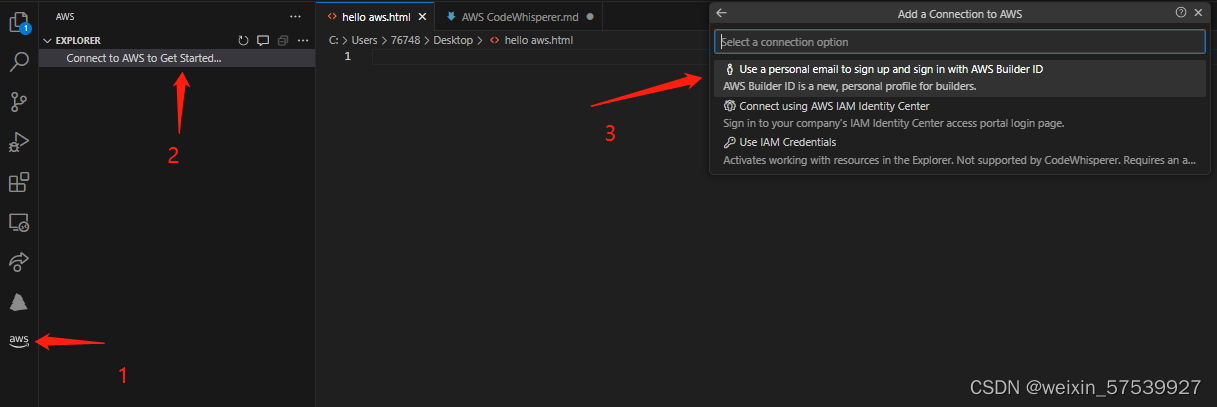The height and width of the screenshot is (407, 1217).
Task: Open the tree-shaped activity bar icon above aws
Action: click(18, 302)
